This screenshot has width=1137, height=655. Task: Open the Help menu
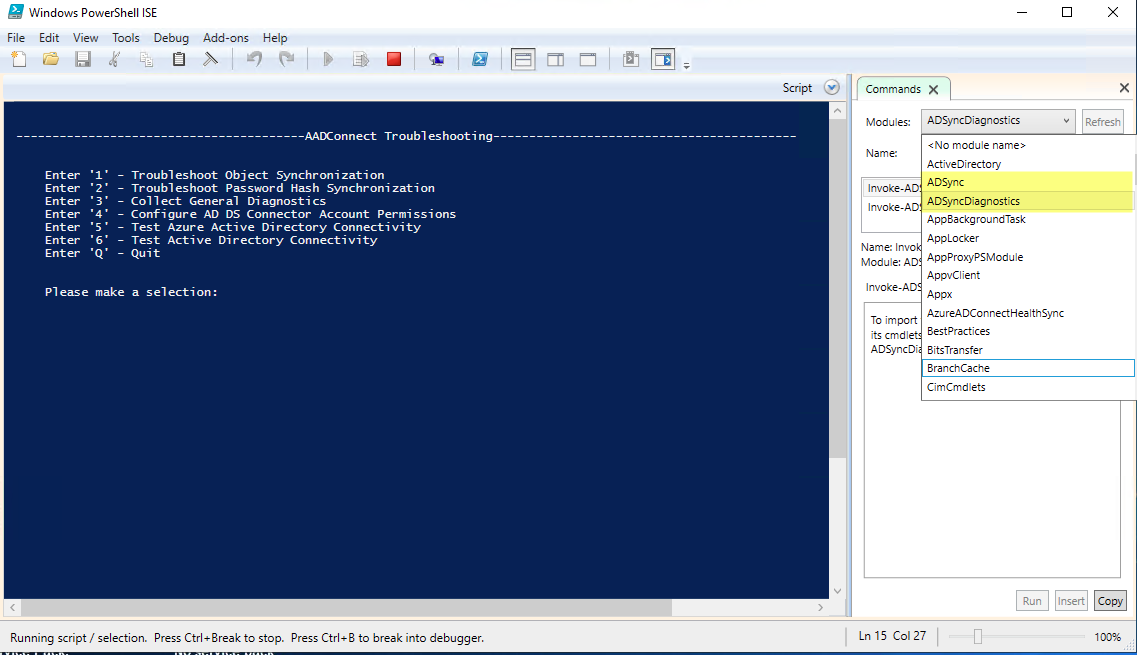[x=275, y=38]
